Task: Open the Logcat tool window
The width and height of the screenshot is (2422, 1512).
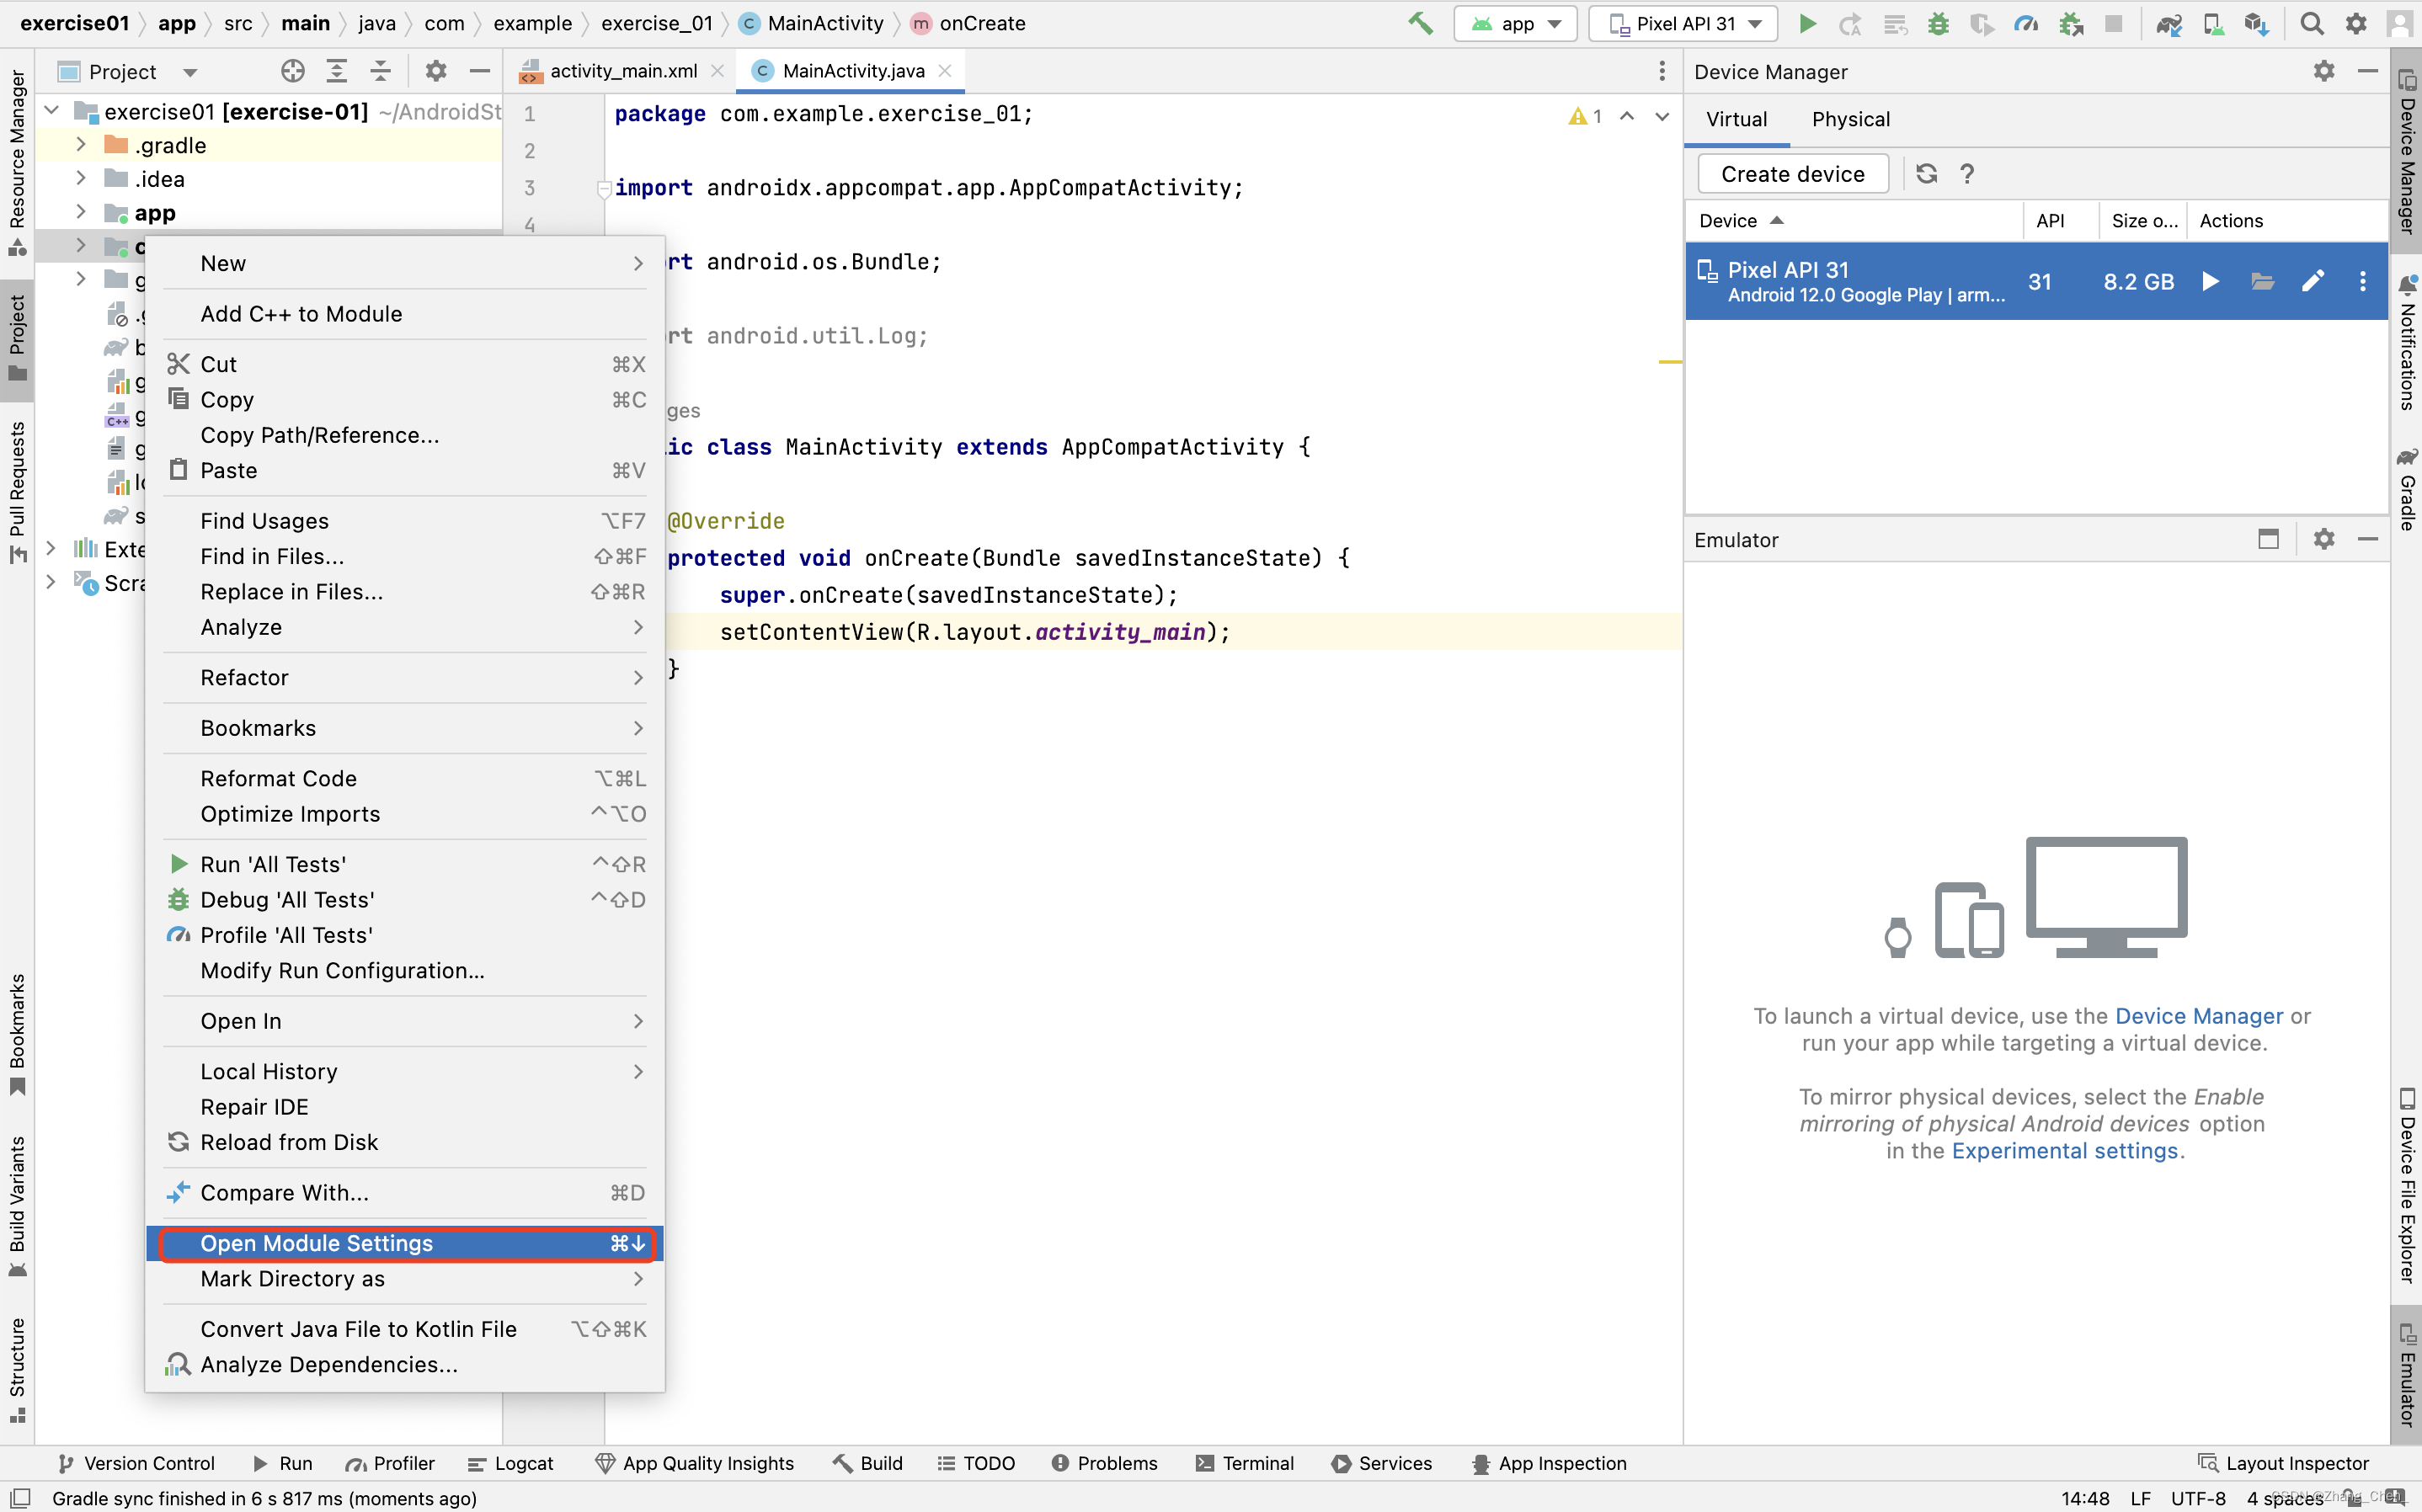Action: (510, 1463)
